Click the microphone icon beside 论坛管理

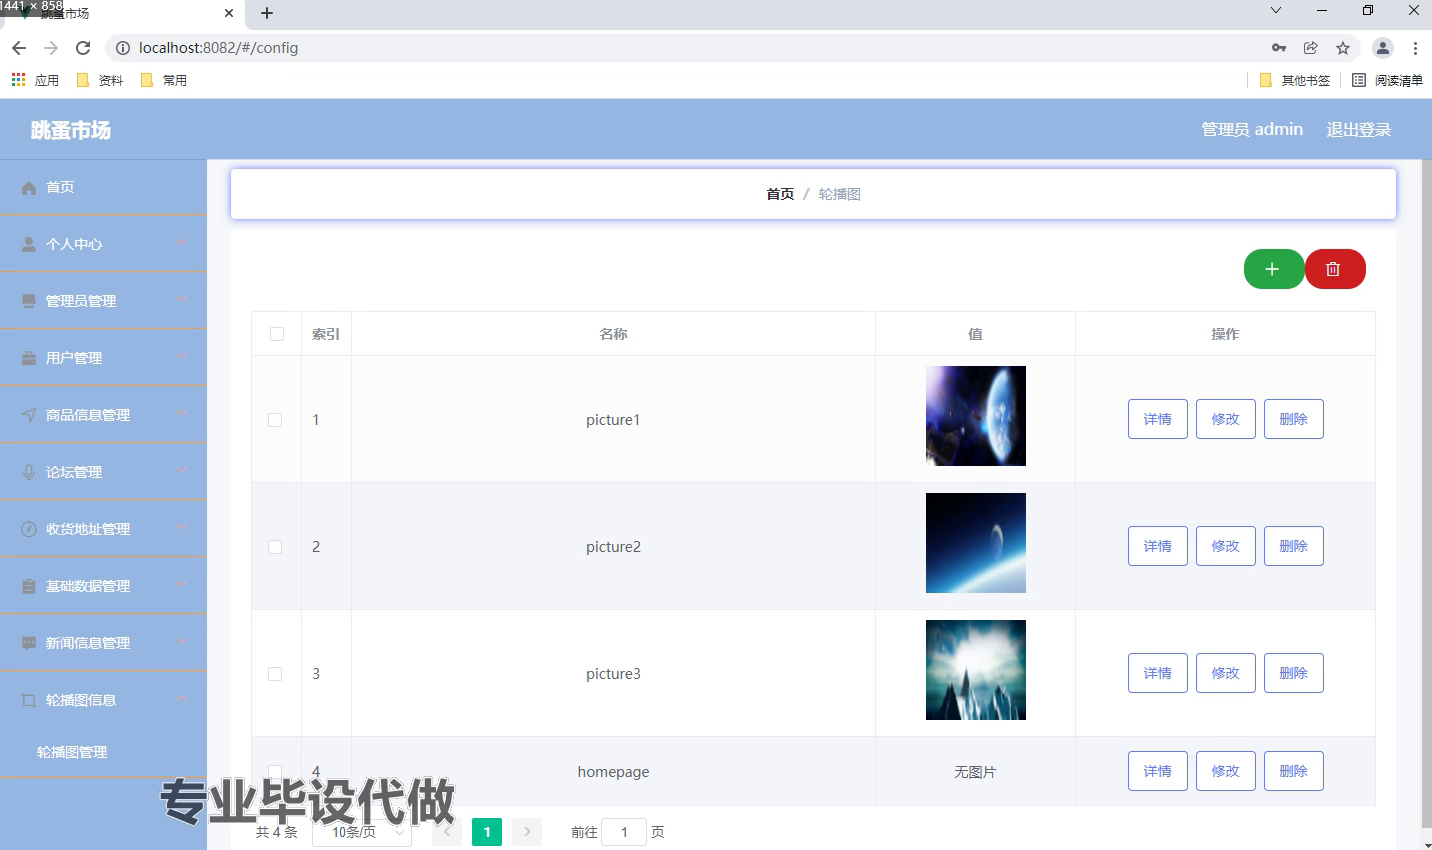click(29, 472)
